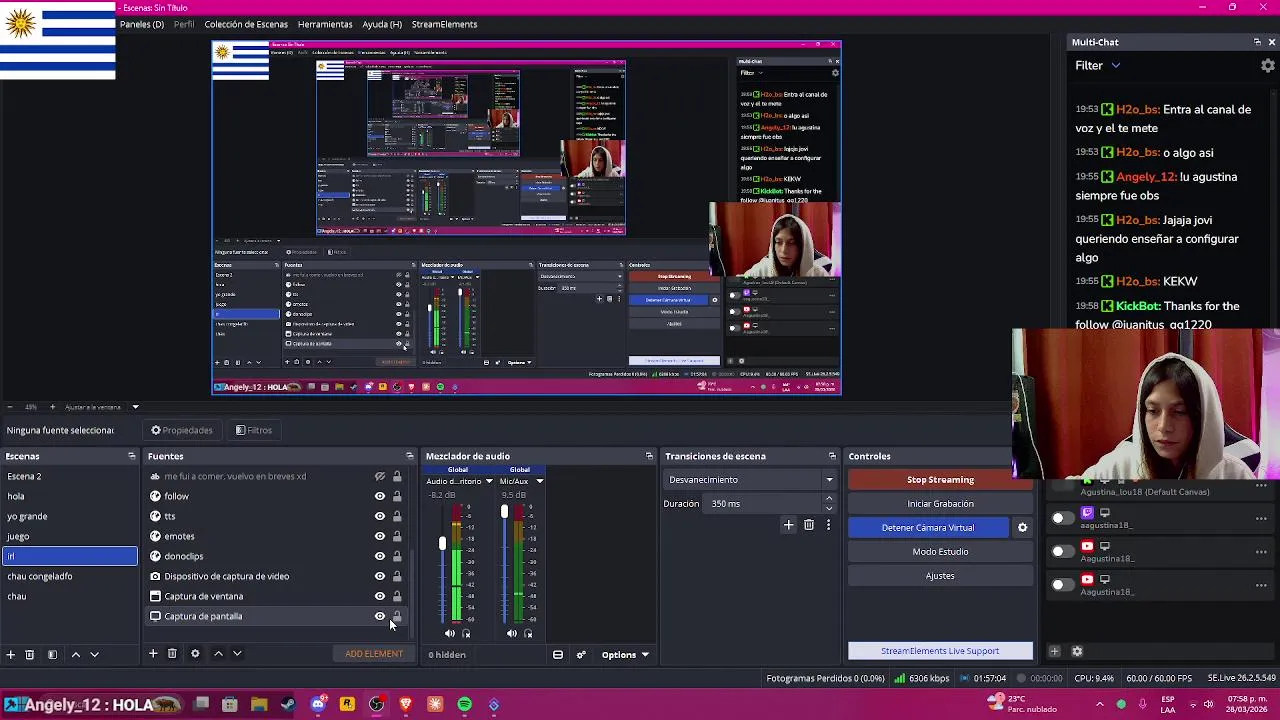
Task: Adjust the Audio del escritorio volume fader
Action: pos(442,543)
